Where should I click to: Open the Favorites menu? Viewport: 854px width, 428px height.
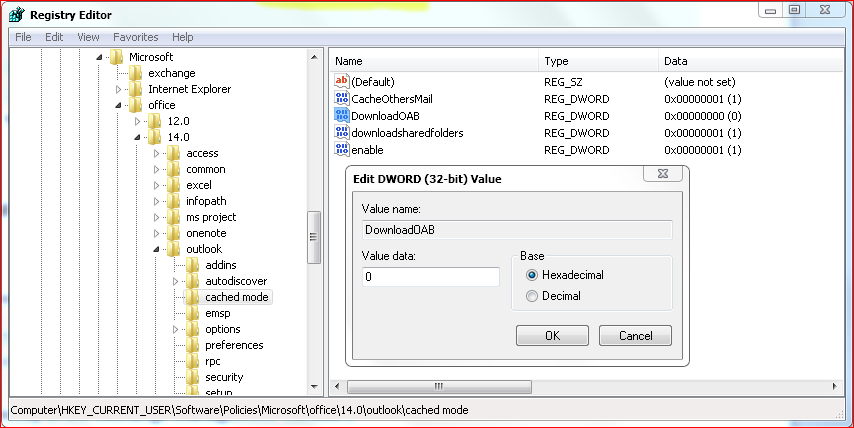136,37
